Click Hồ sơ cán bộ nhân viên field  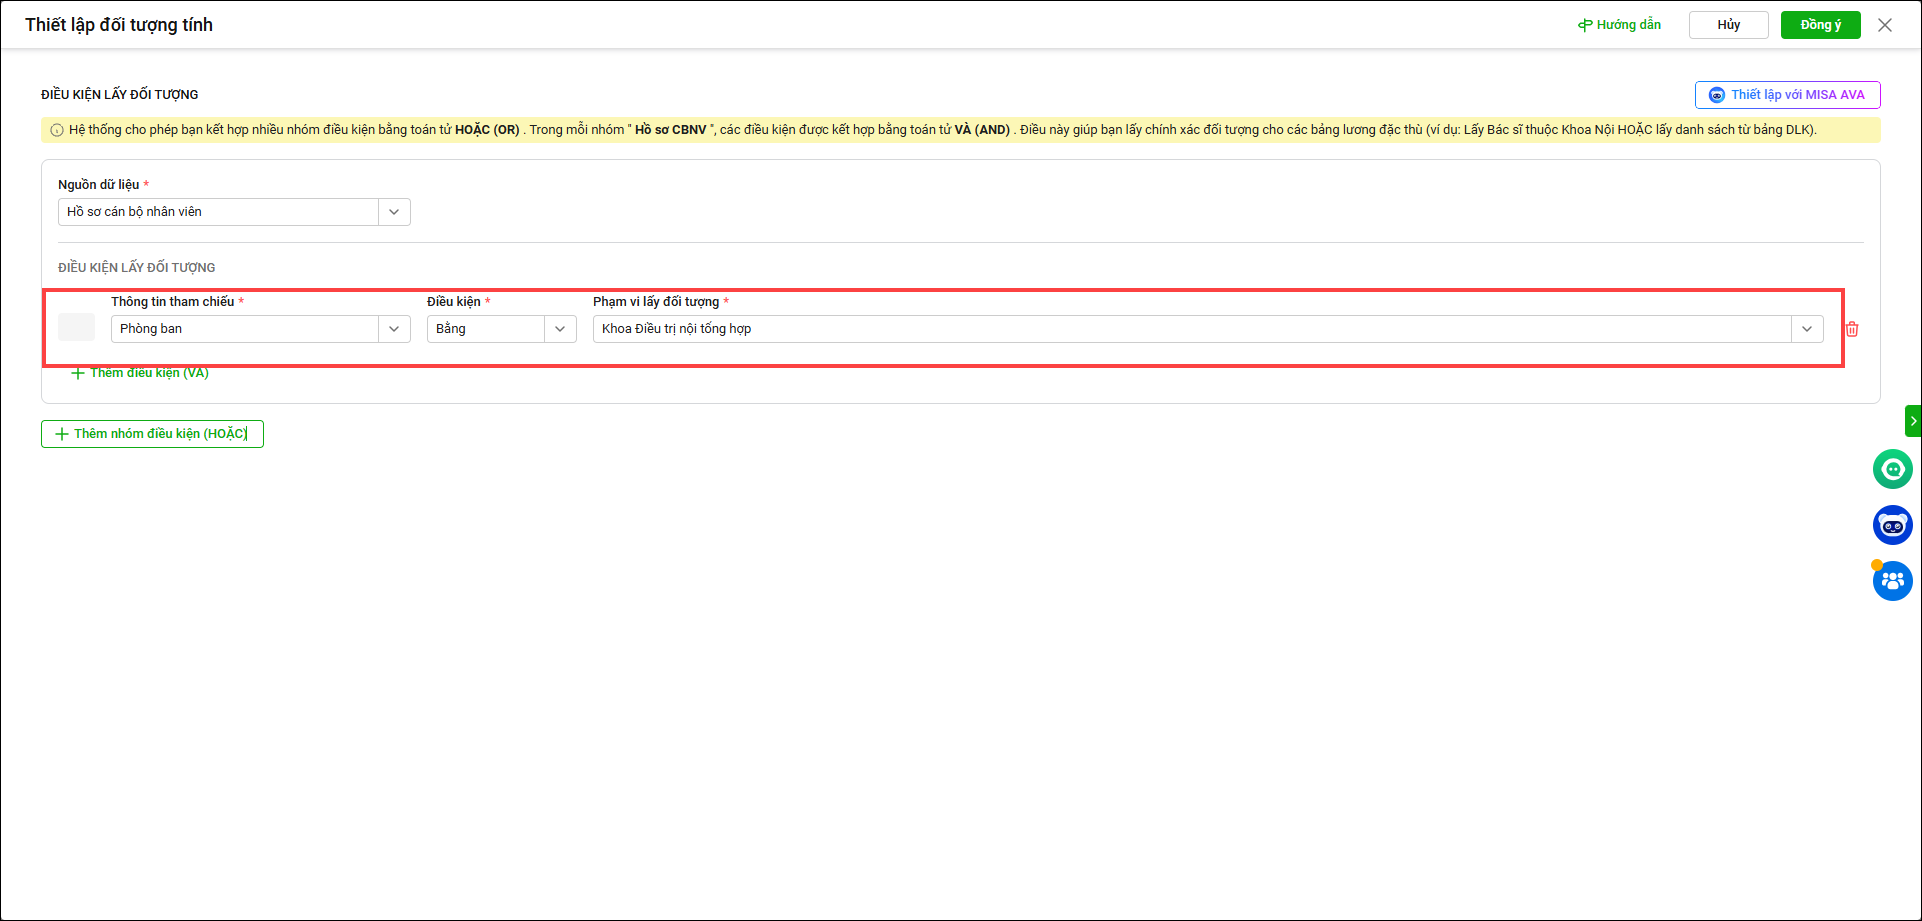(x=218, y=212)
